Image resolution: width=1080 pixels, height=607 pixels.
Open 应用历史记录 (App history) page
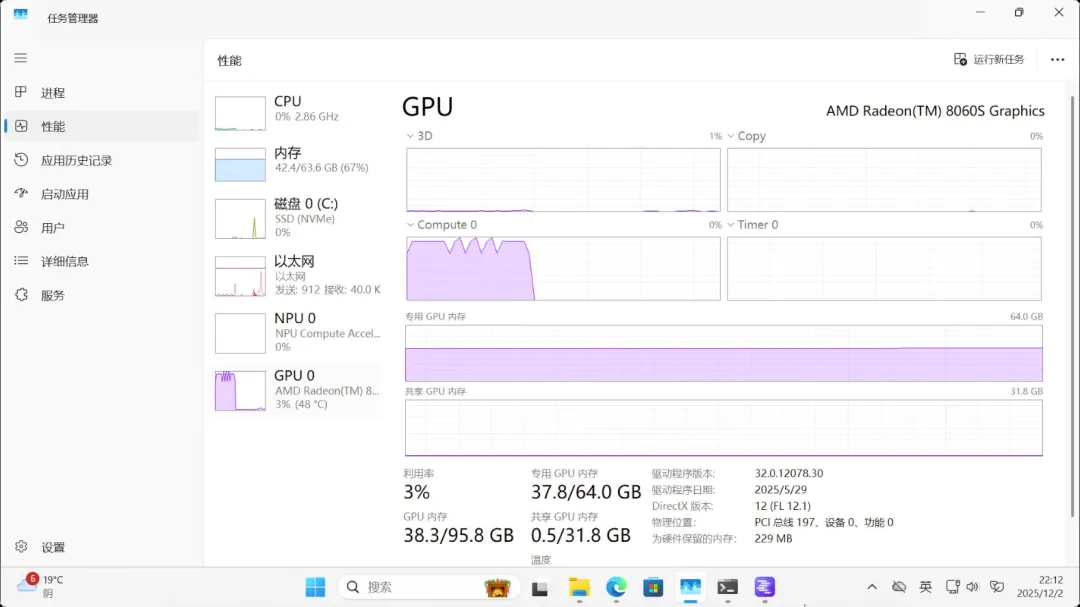[x=76, y=160]
